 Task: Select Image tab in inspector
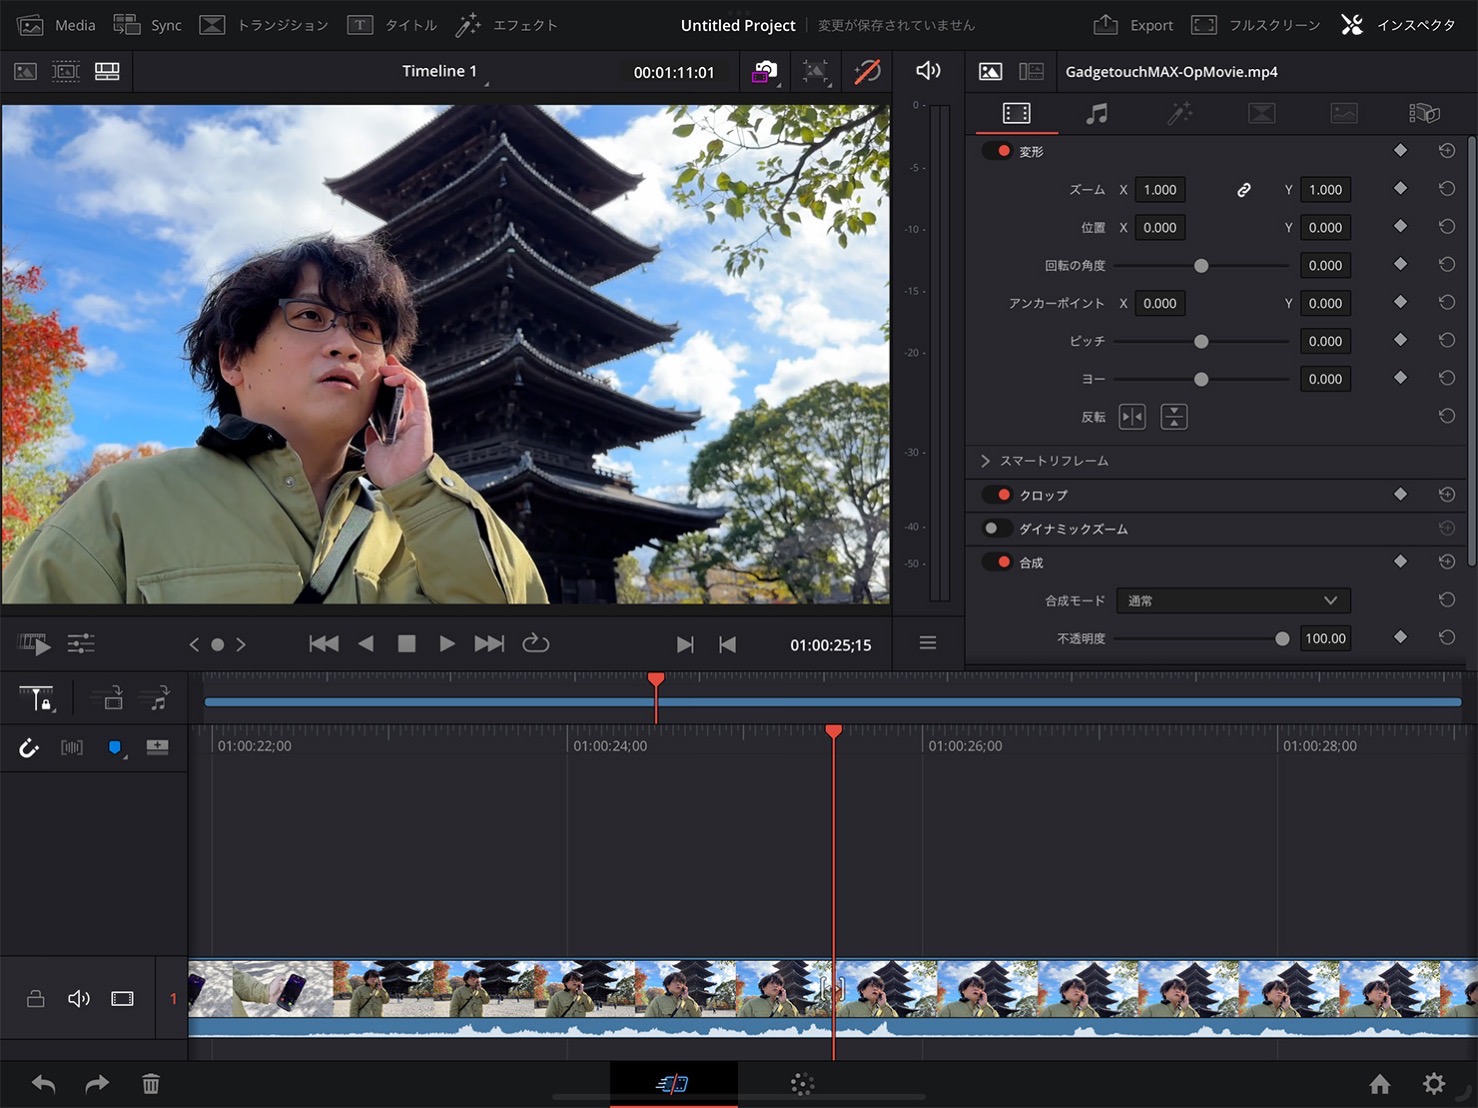[1344, 113]
